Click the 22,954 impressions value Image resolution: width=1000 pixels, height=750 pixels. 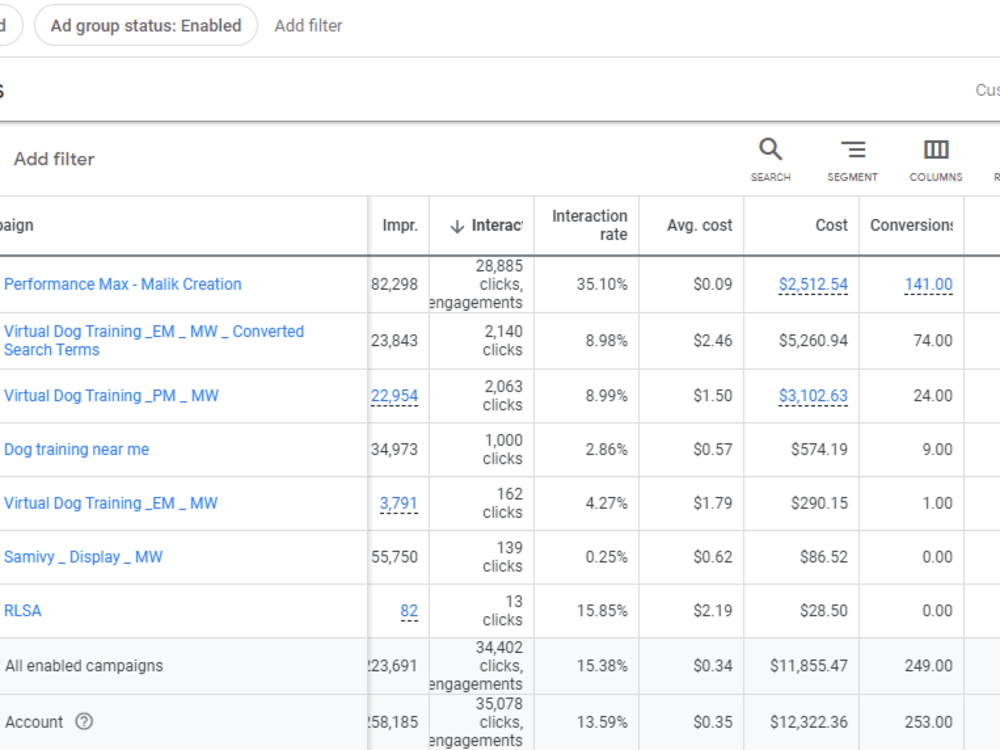tap(394, 396)
